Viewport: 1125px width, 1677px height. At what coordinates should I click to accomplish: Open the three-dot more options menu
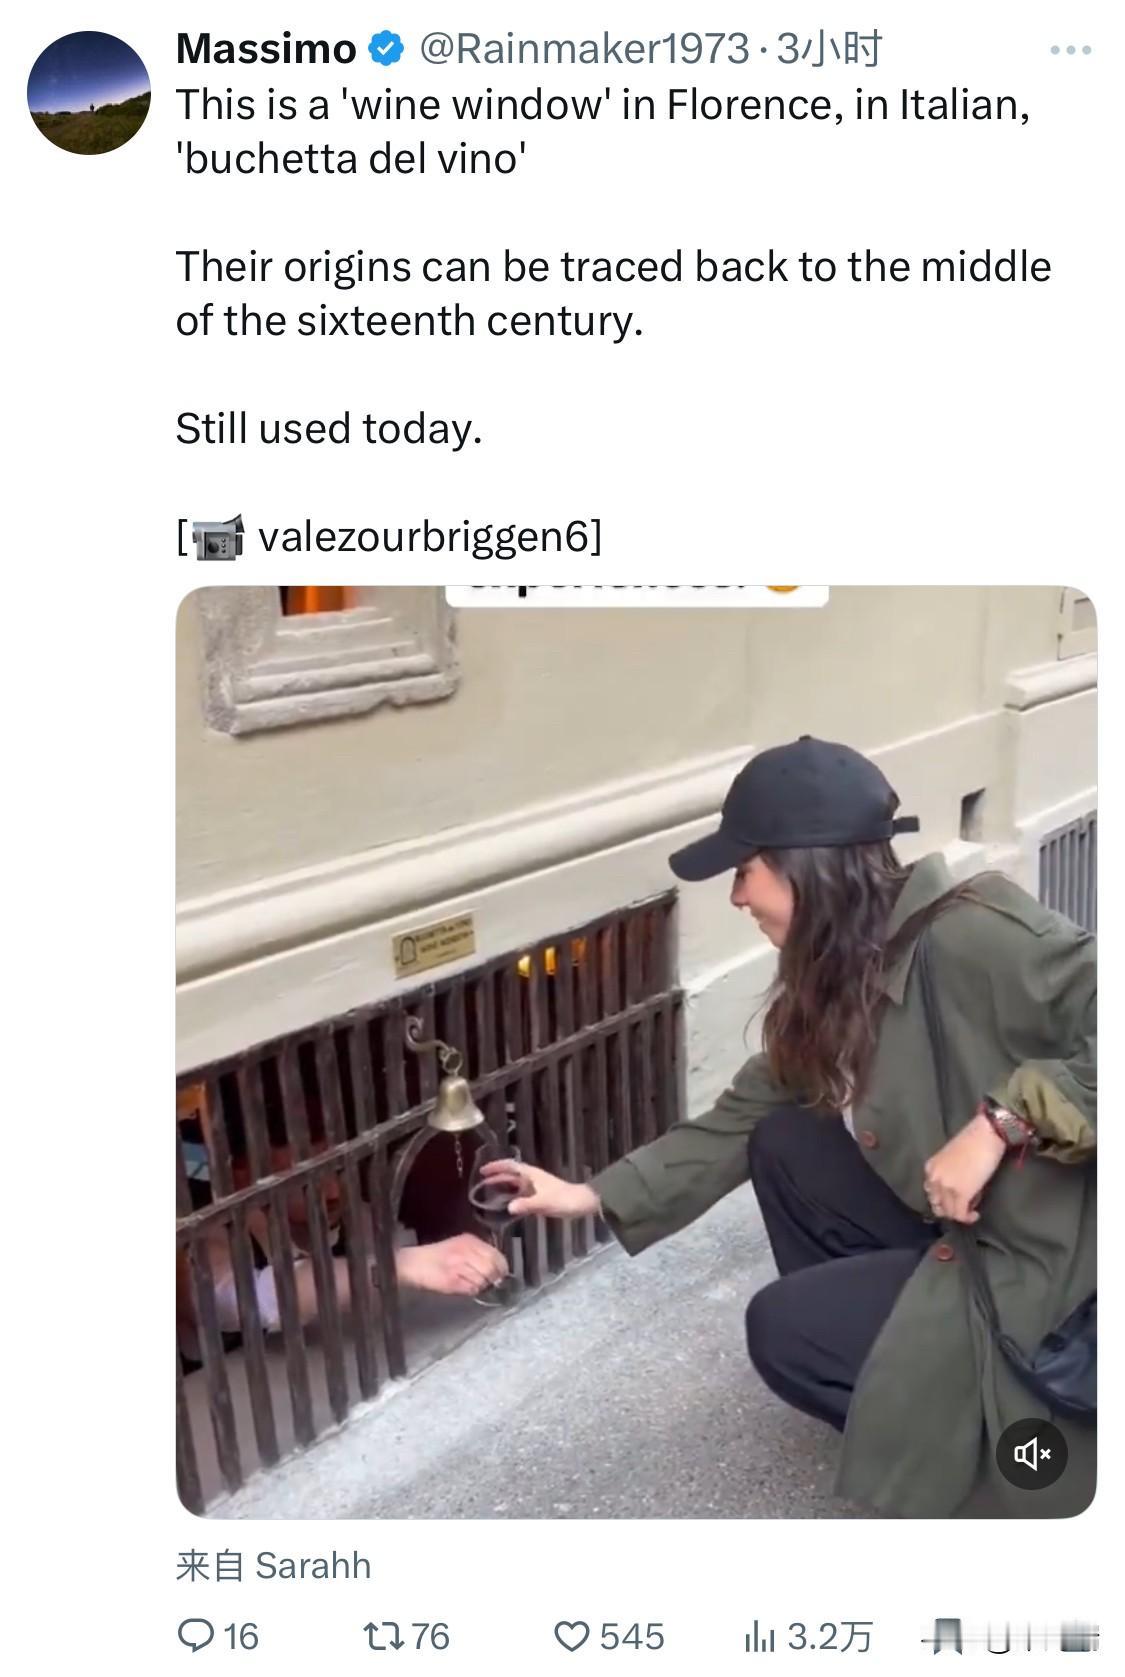(x=1070, y=49)
